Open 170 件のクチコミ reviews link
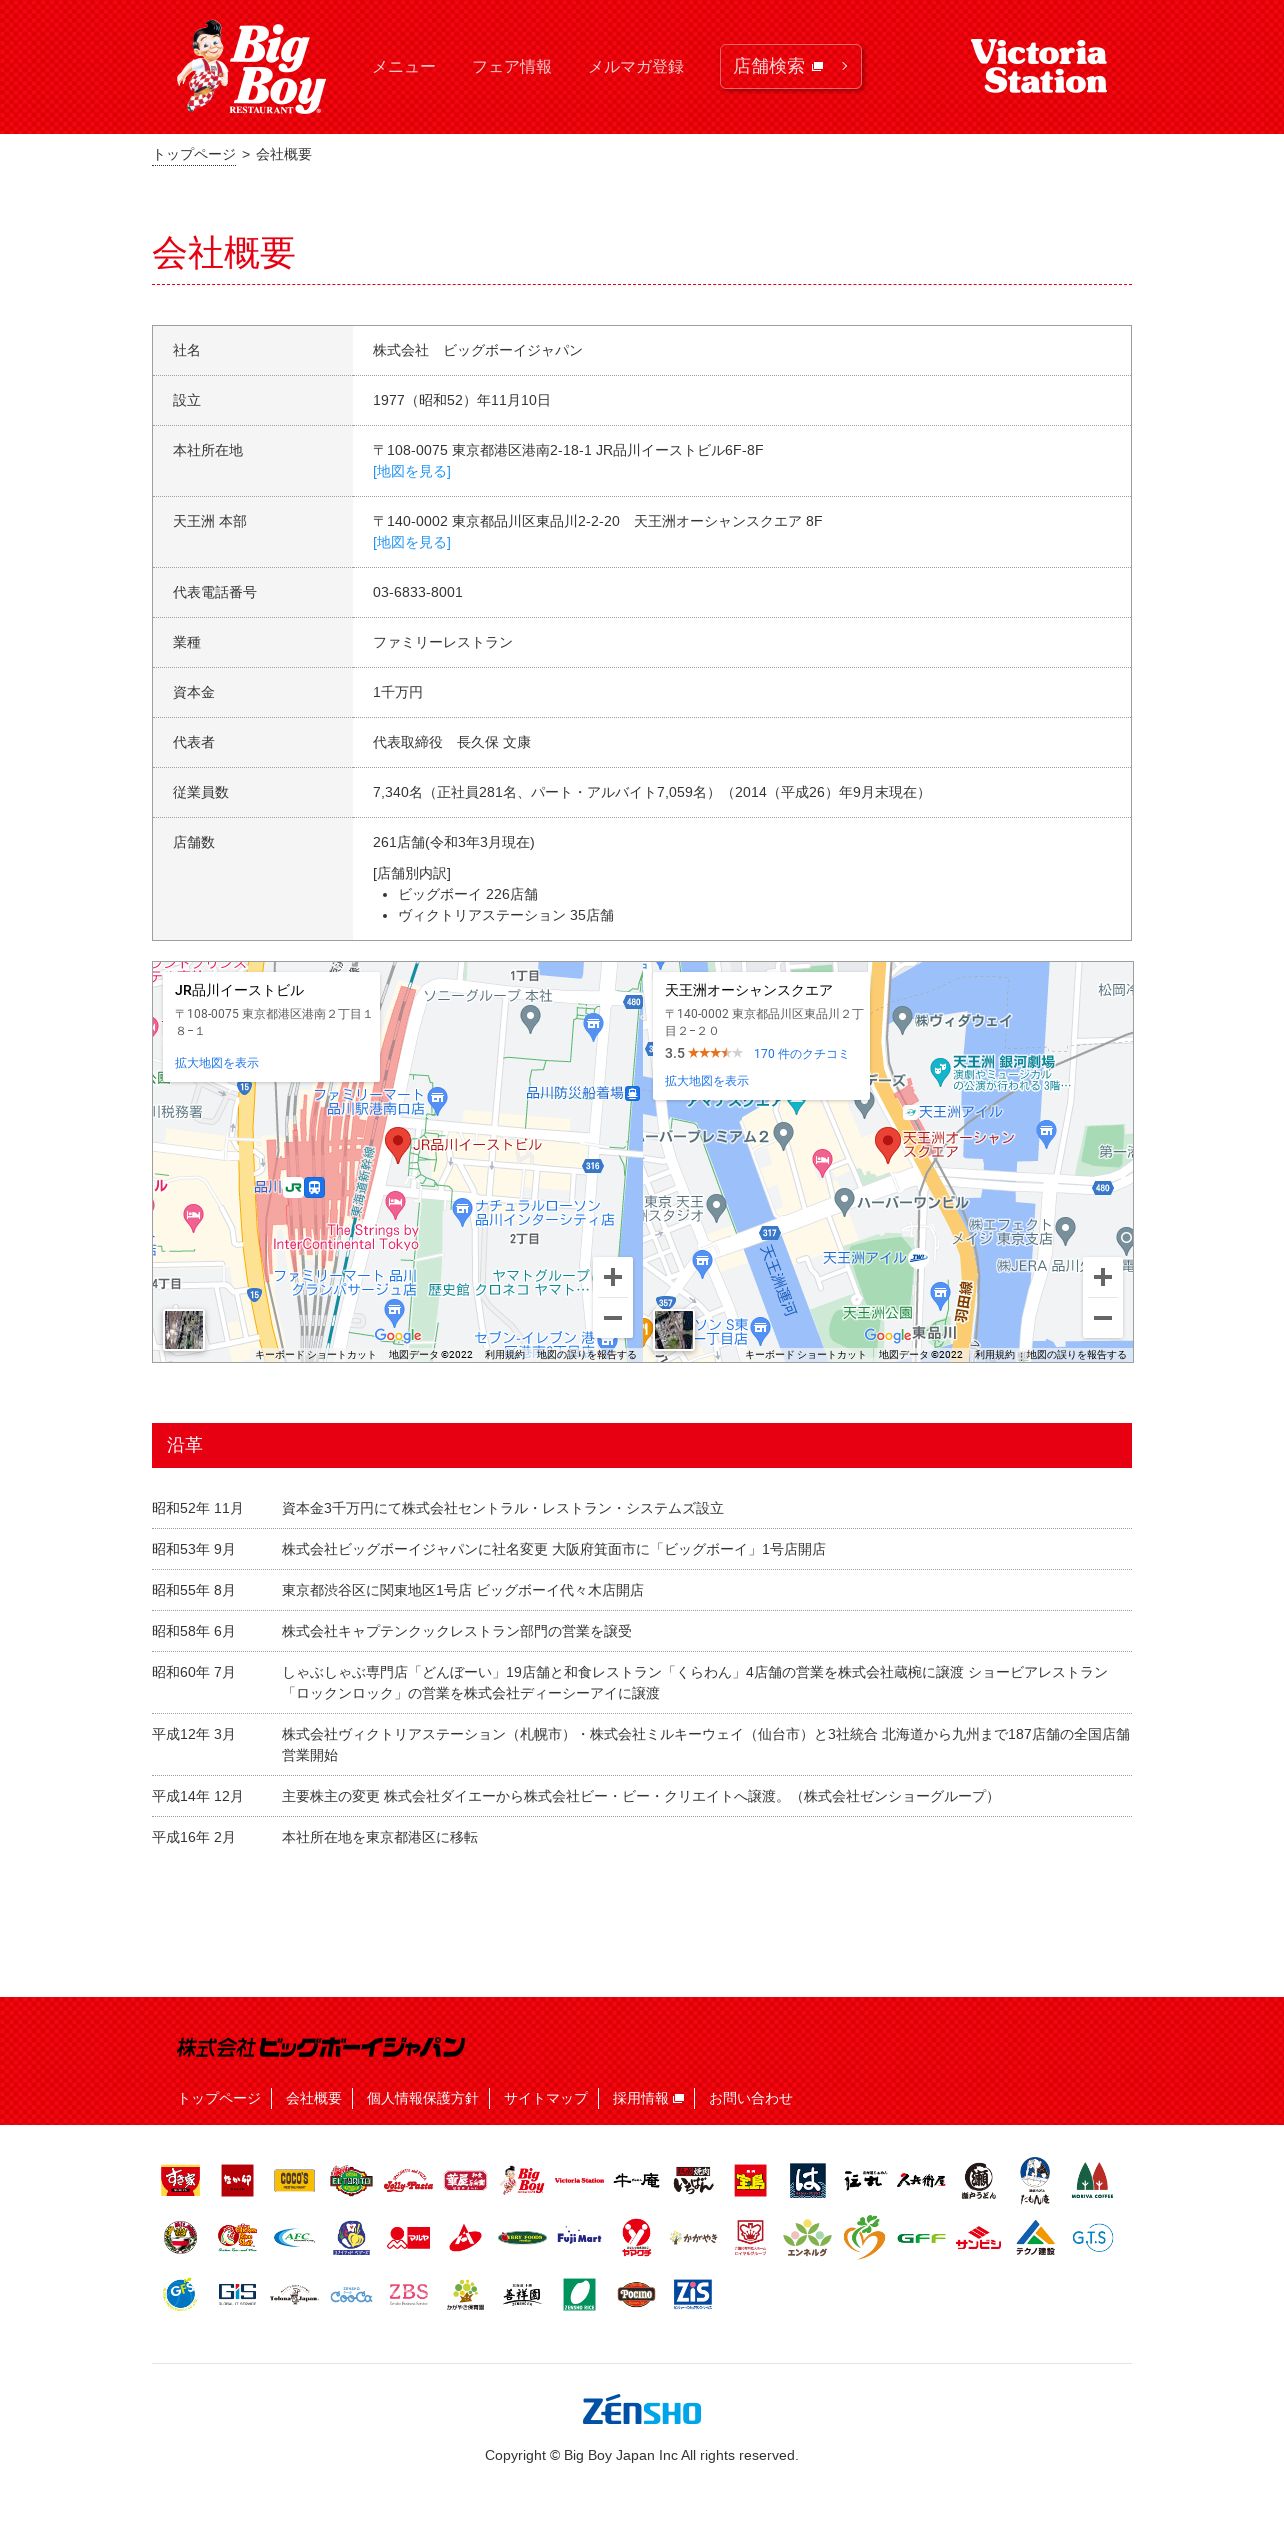Image resolution: width=1284 pixels, height=2526 pixels. [x=801, y=1054]
